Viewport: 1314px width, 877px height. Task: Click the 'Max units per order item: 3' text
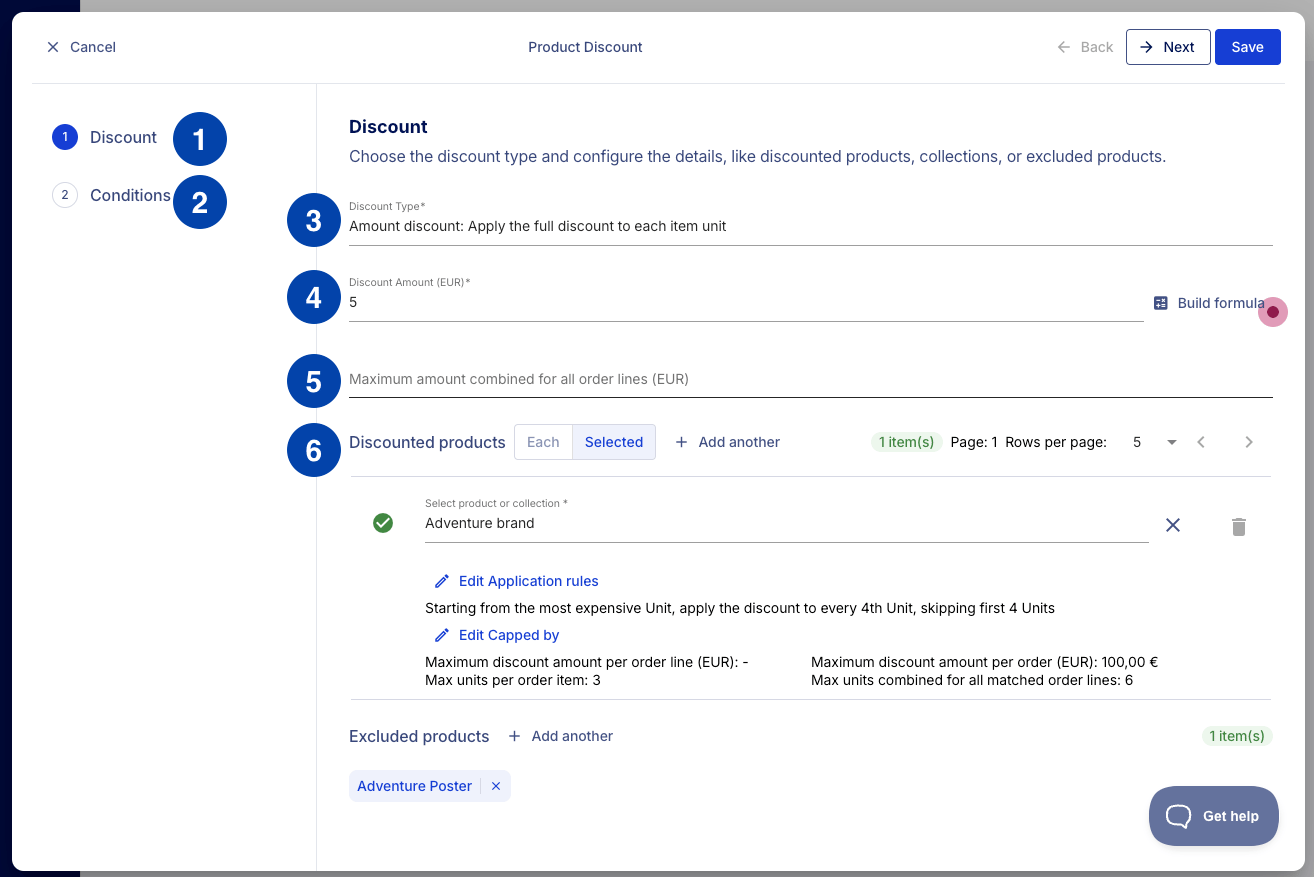[x=513, y=681]
